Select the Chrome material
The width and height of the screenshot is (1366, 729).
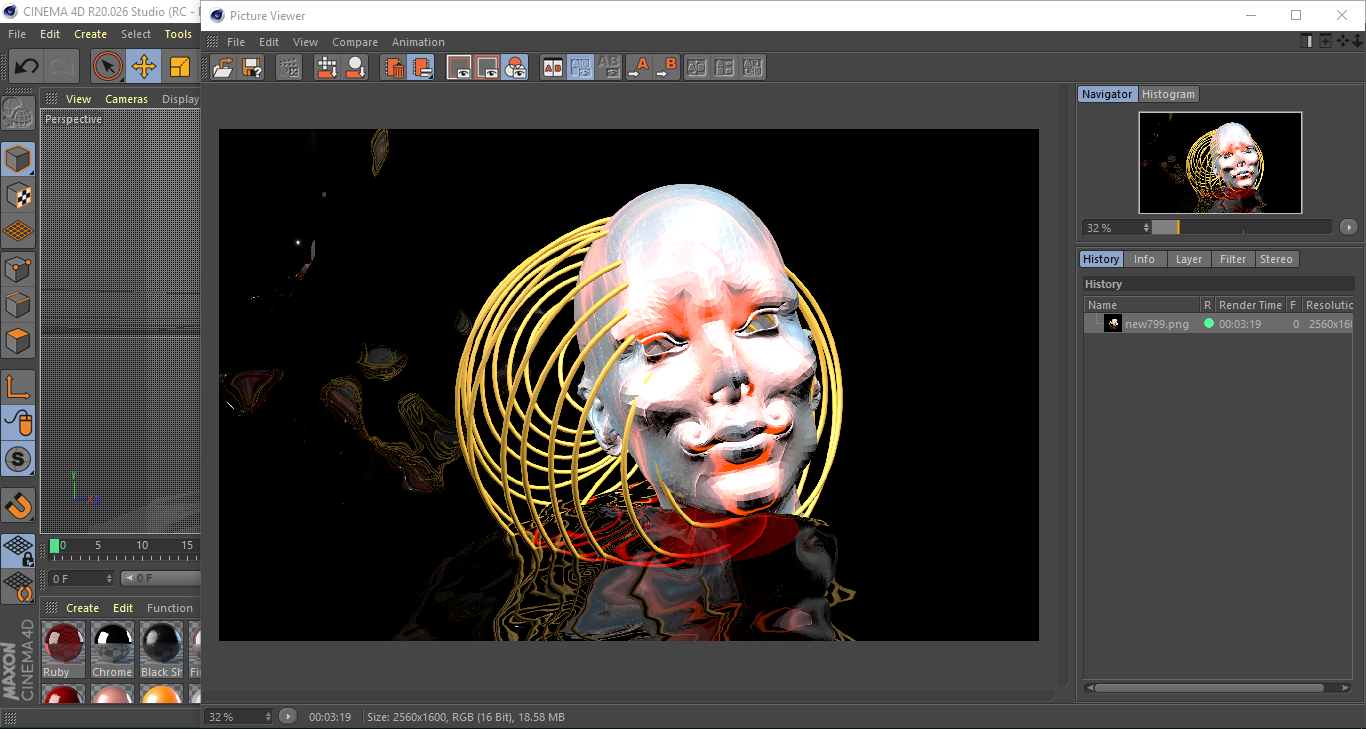coord(112,650)
